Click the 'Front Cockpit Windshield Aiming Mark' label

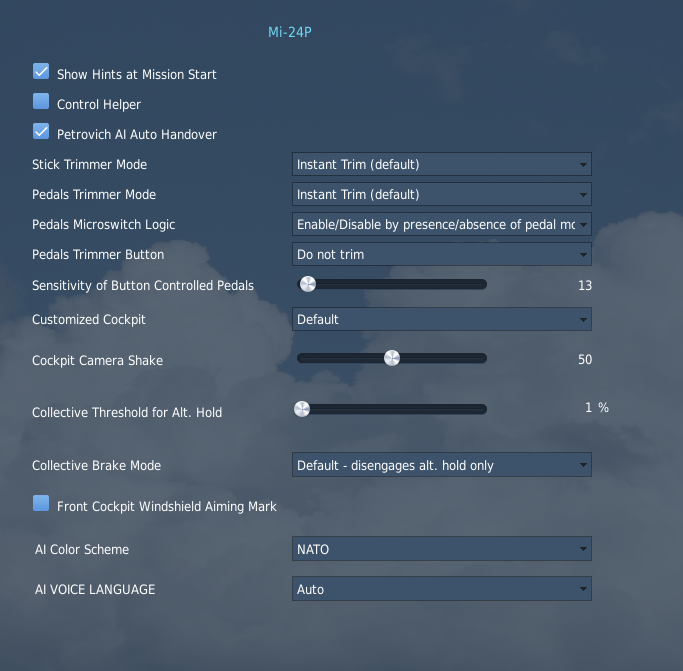point(167,507)
